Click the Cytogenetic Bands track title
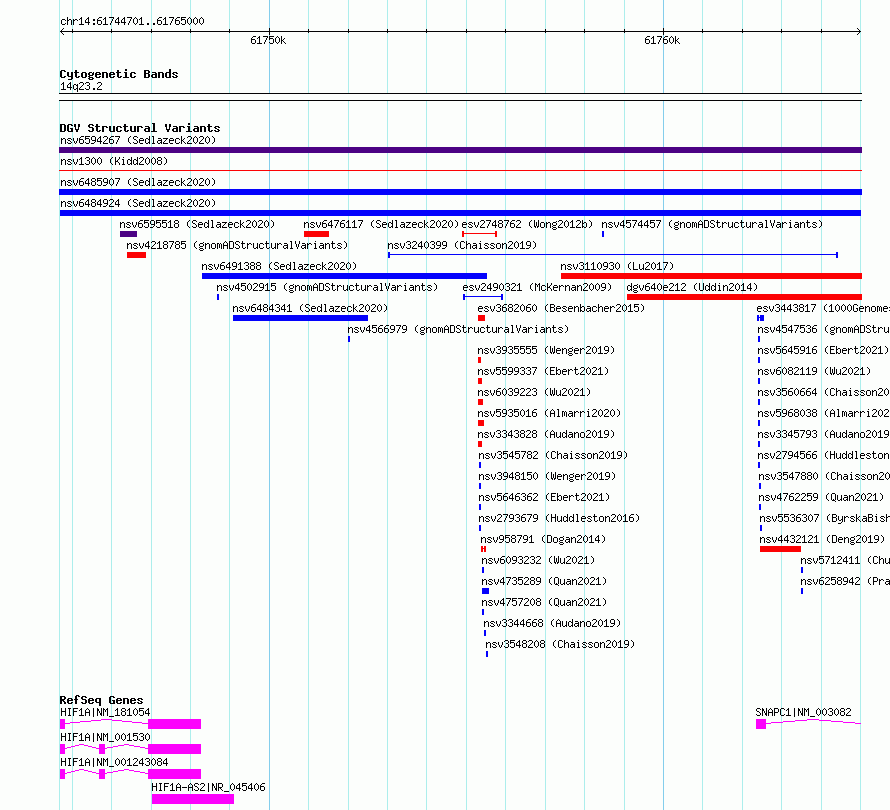890x810 pixels. pyautogui.click(x=119, y=74)
